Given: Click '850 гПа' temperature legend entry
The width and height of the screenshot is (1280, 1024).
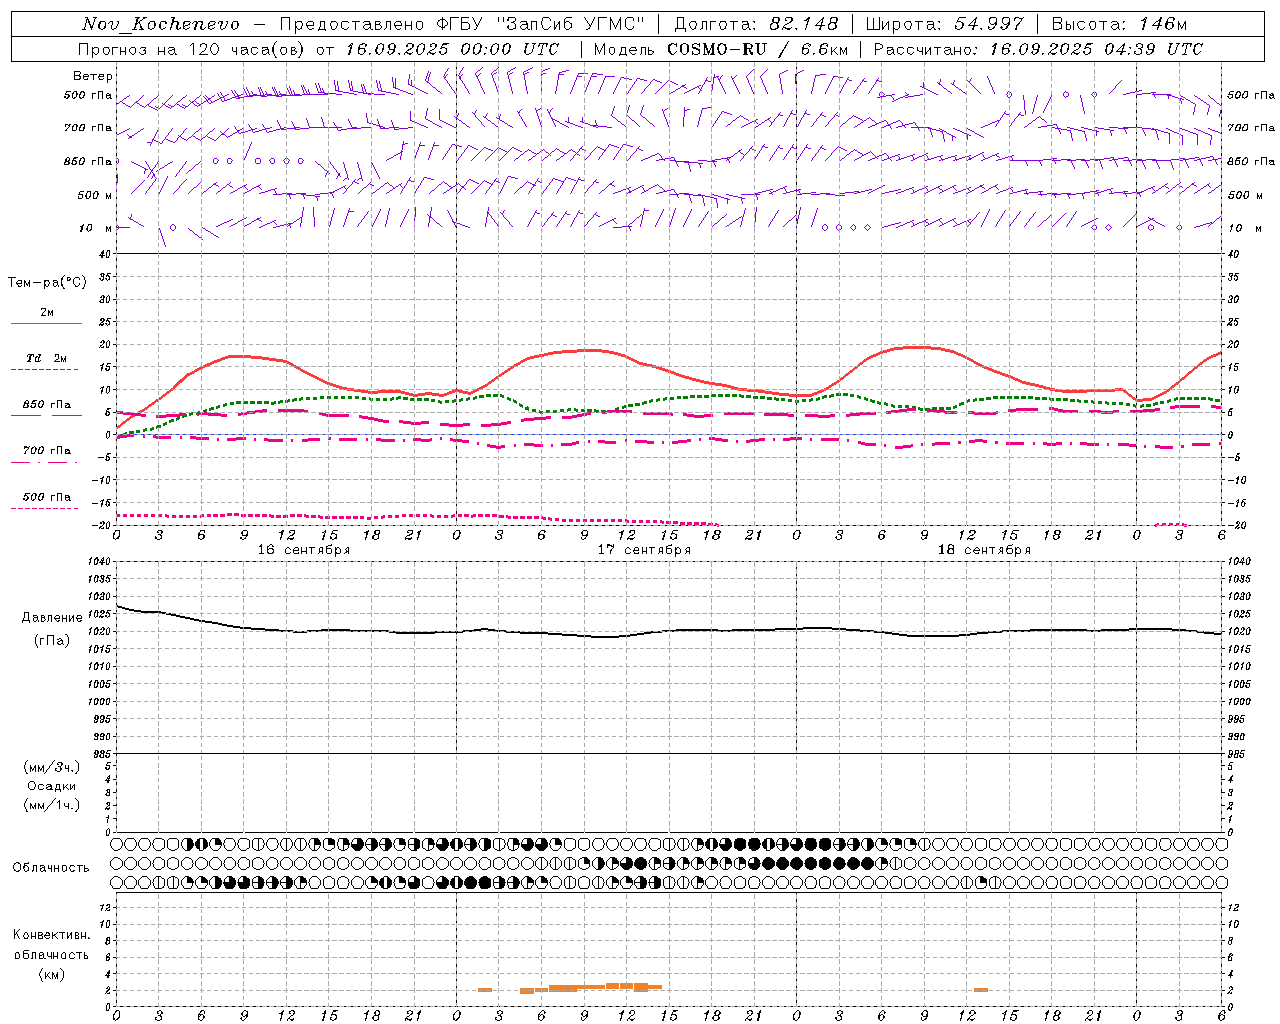Looking at the screenshot, I should tap(47, 405).
